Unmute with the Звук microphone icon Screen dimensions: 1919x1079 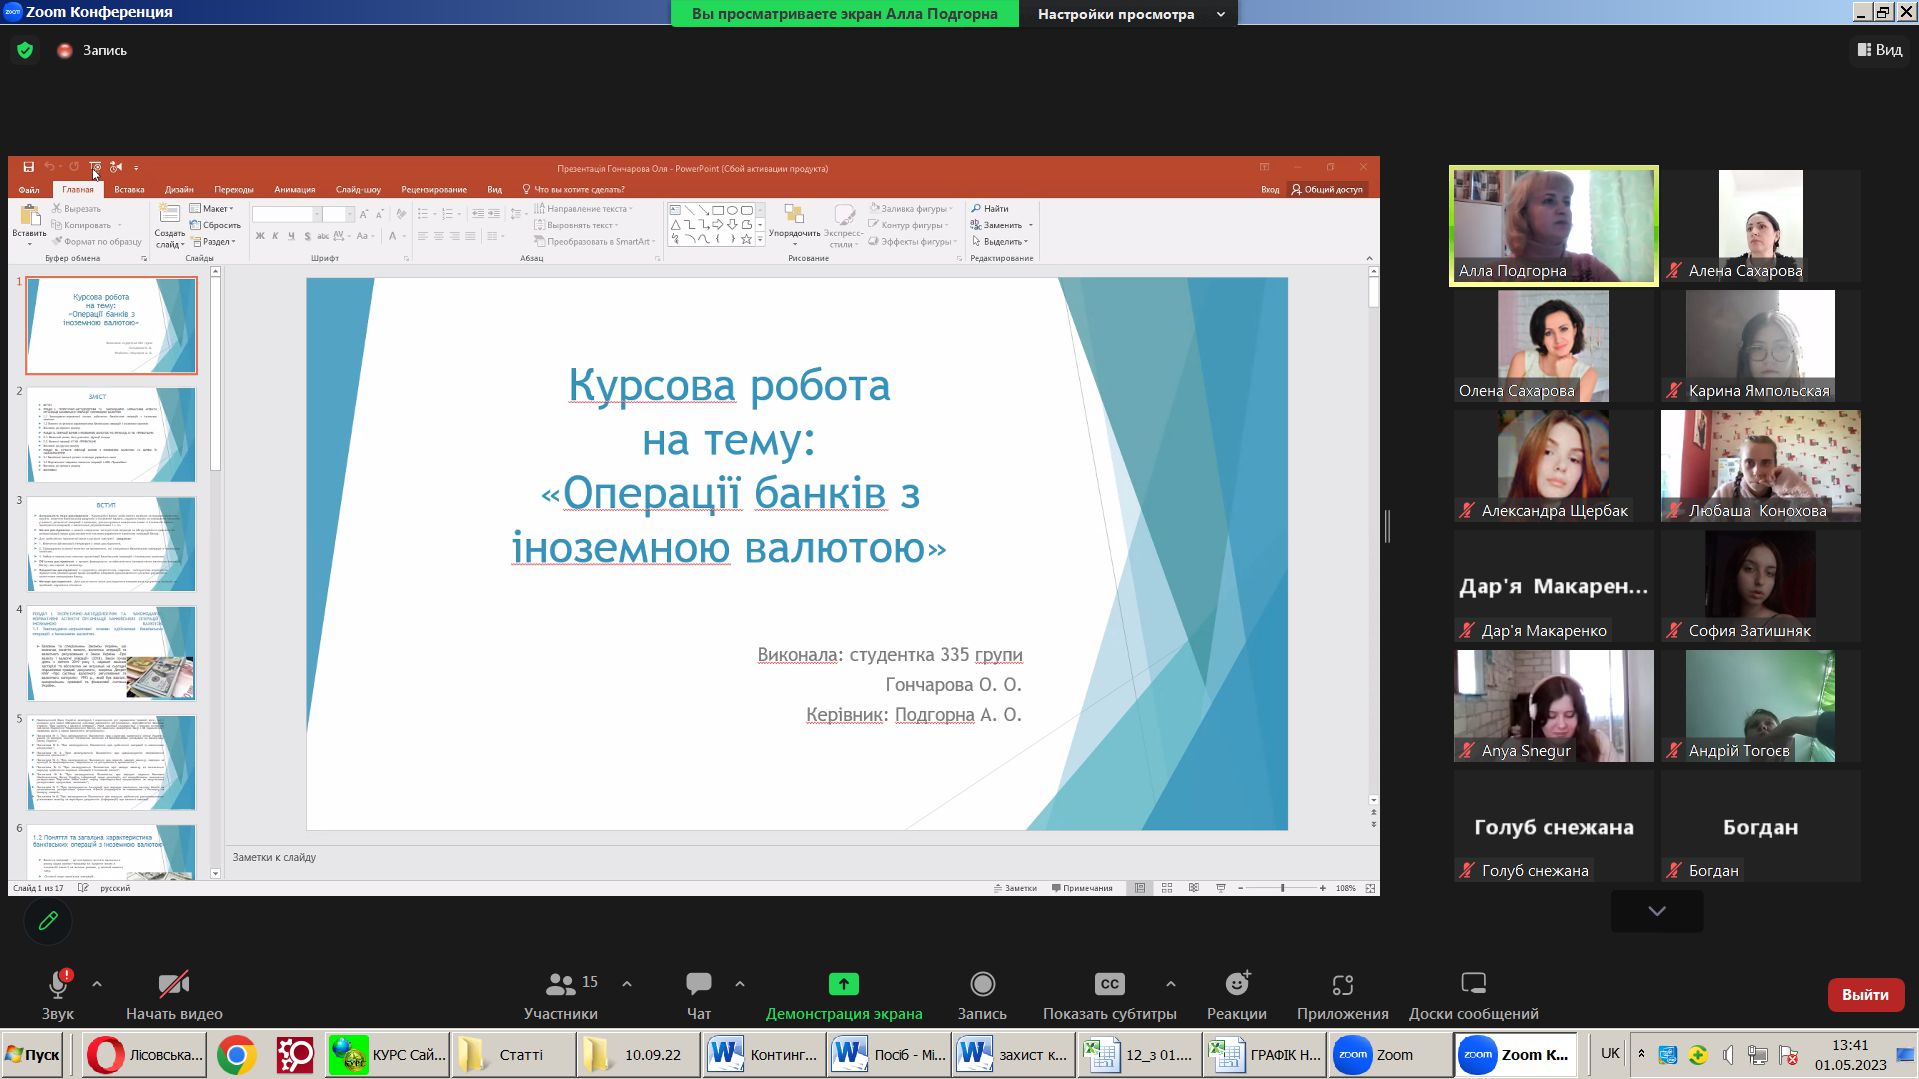[x=58, y=985]
